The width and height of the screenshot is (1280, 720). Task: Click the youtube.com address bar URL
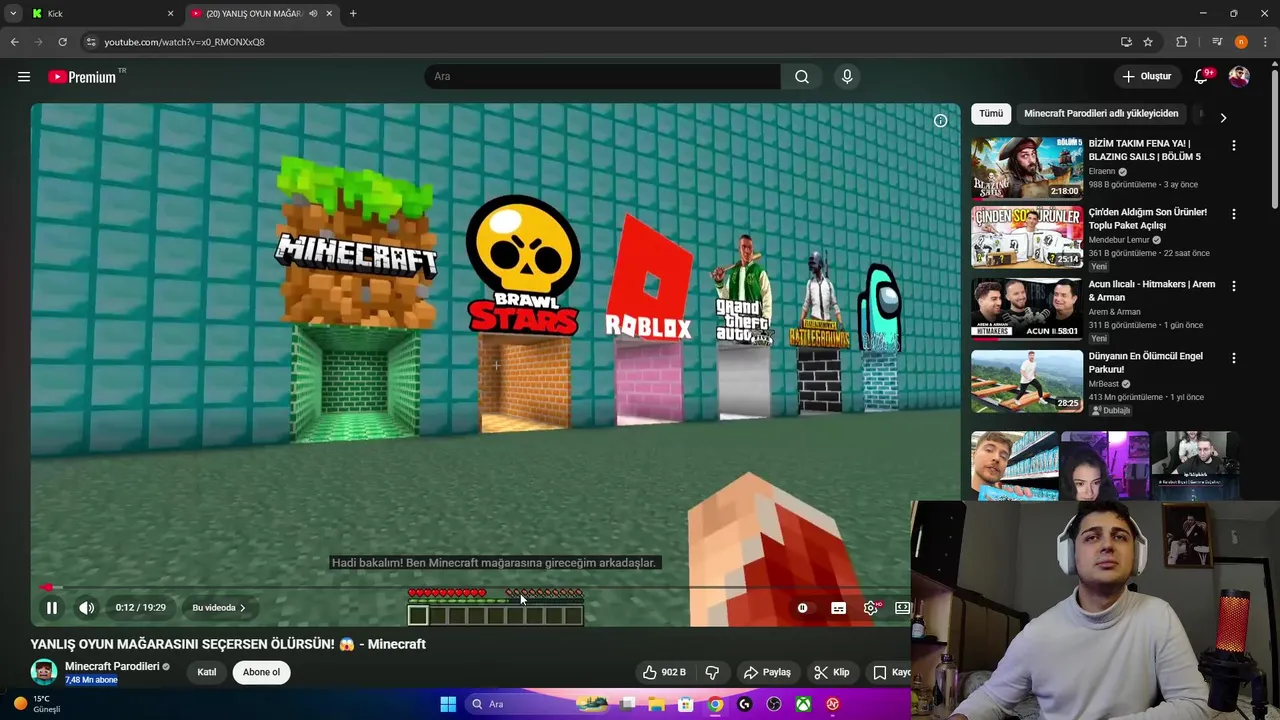click(185, 42)
